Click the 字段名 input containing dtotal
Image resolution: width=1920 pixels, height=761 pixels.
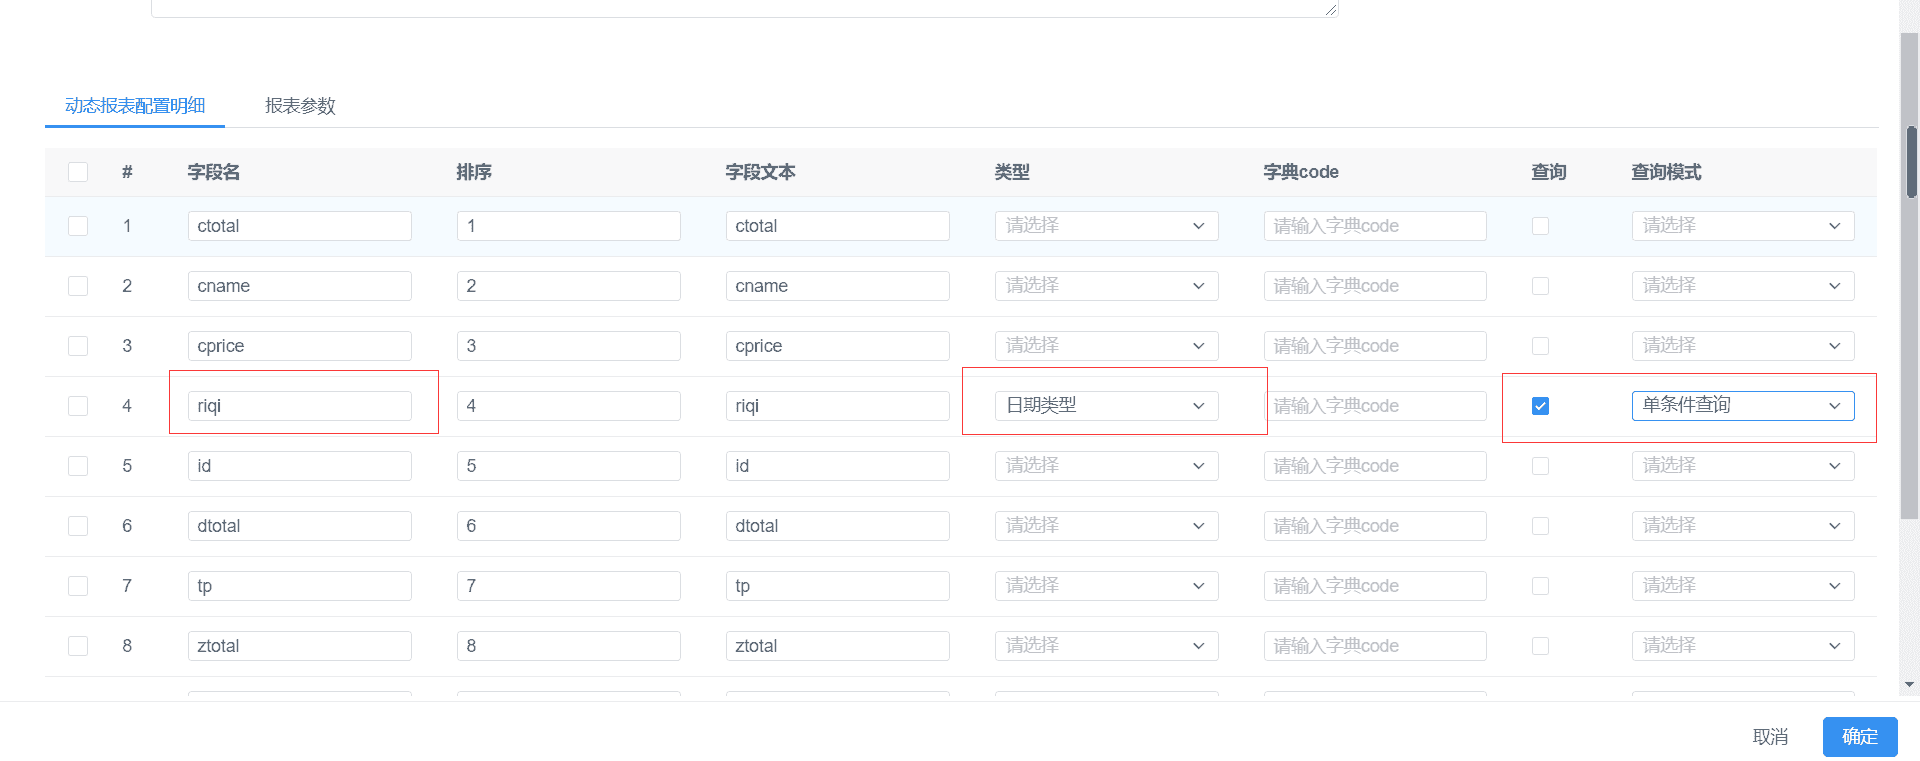tap(299, 526)
